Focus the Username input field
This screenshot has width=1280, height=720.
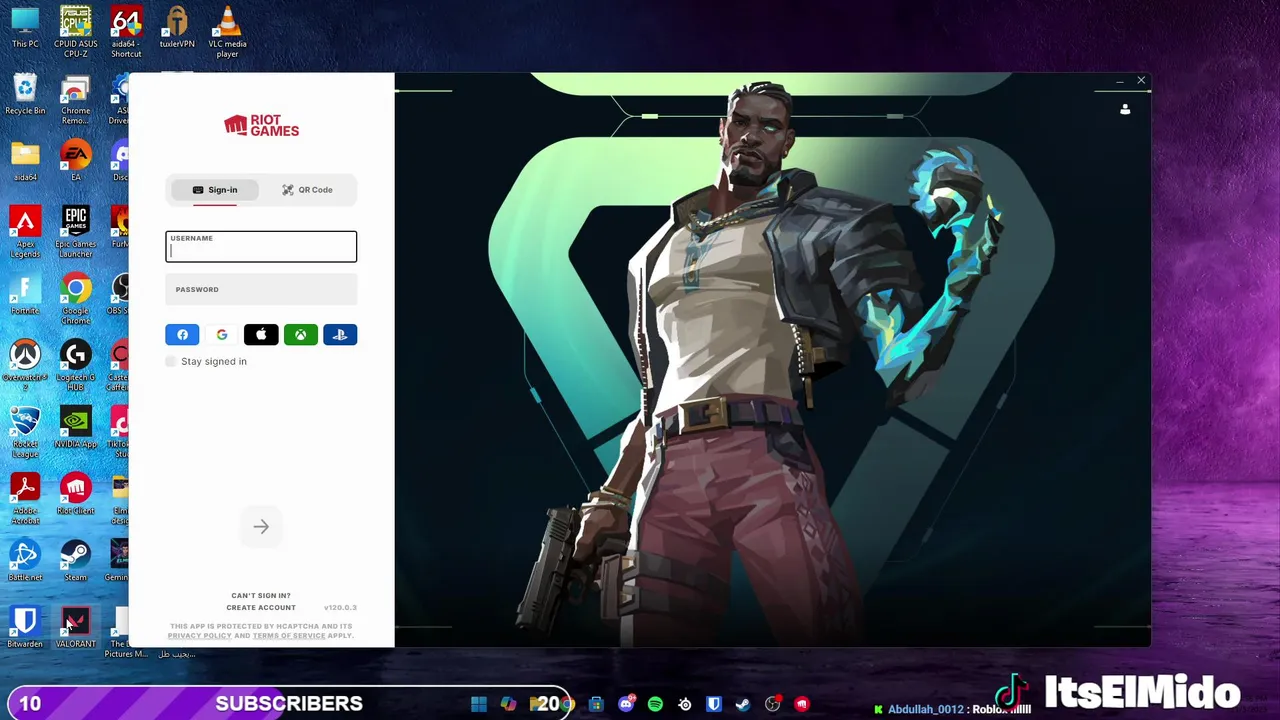pyautogui.click(x=261, y=246)
